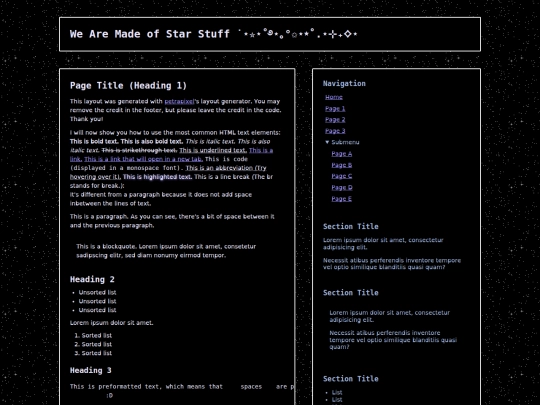Click the 'Heading 2' heading
This screenshot has width=540, height=405.
(x=92, y=279)
